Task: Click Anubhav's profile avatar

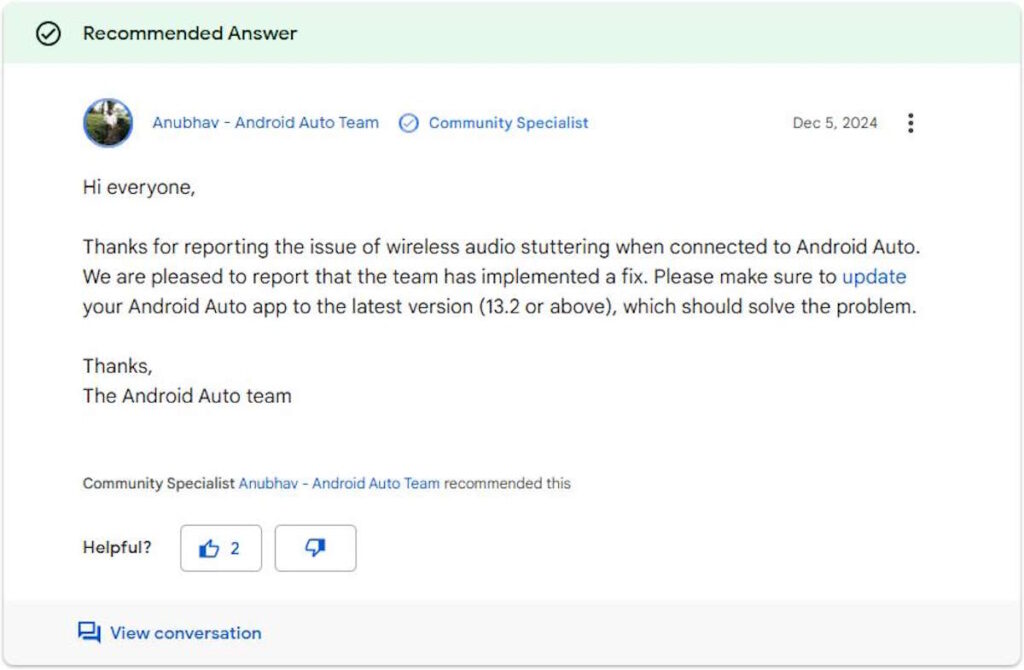Action: click(x=108, y=123)
